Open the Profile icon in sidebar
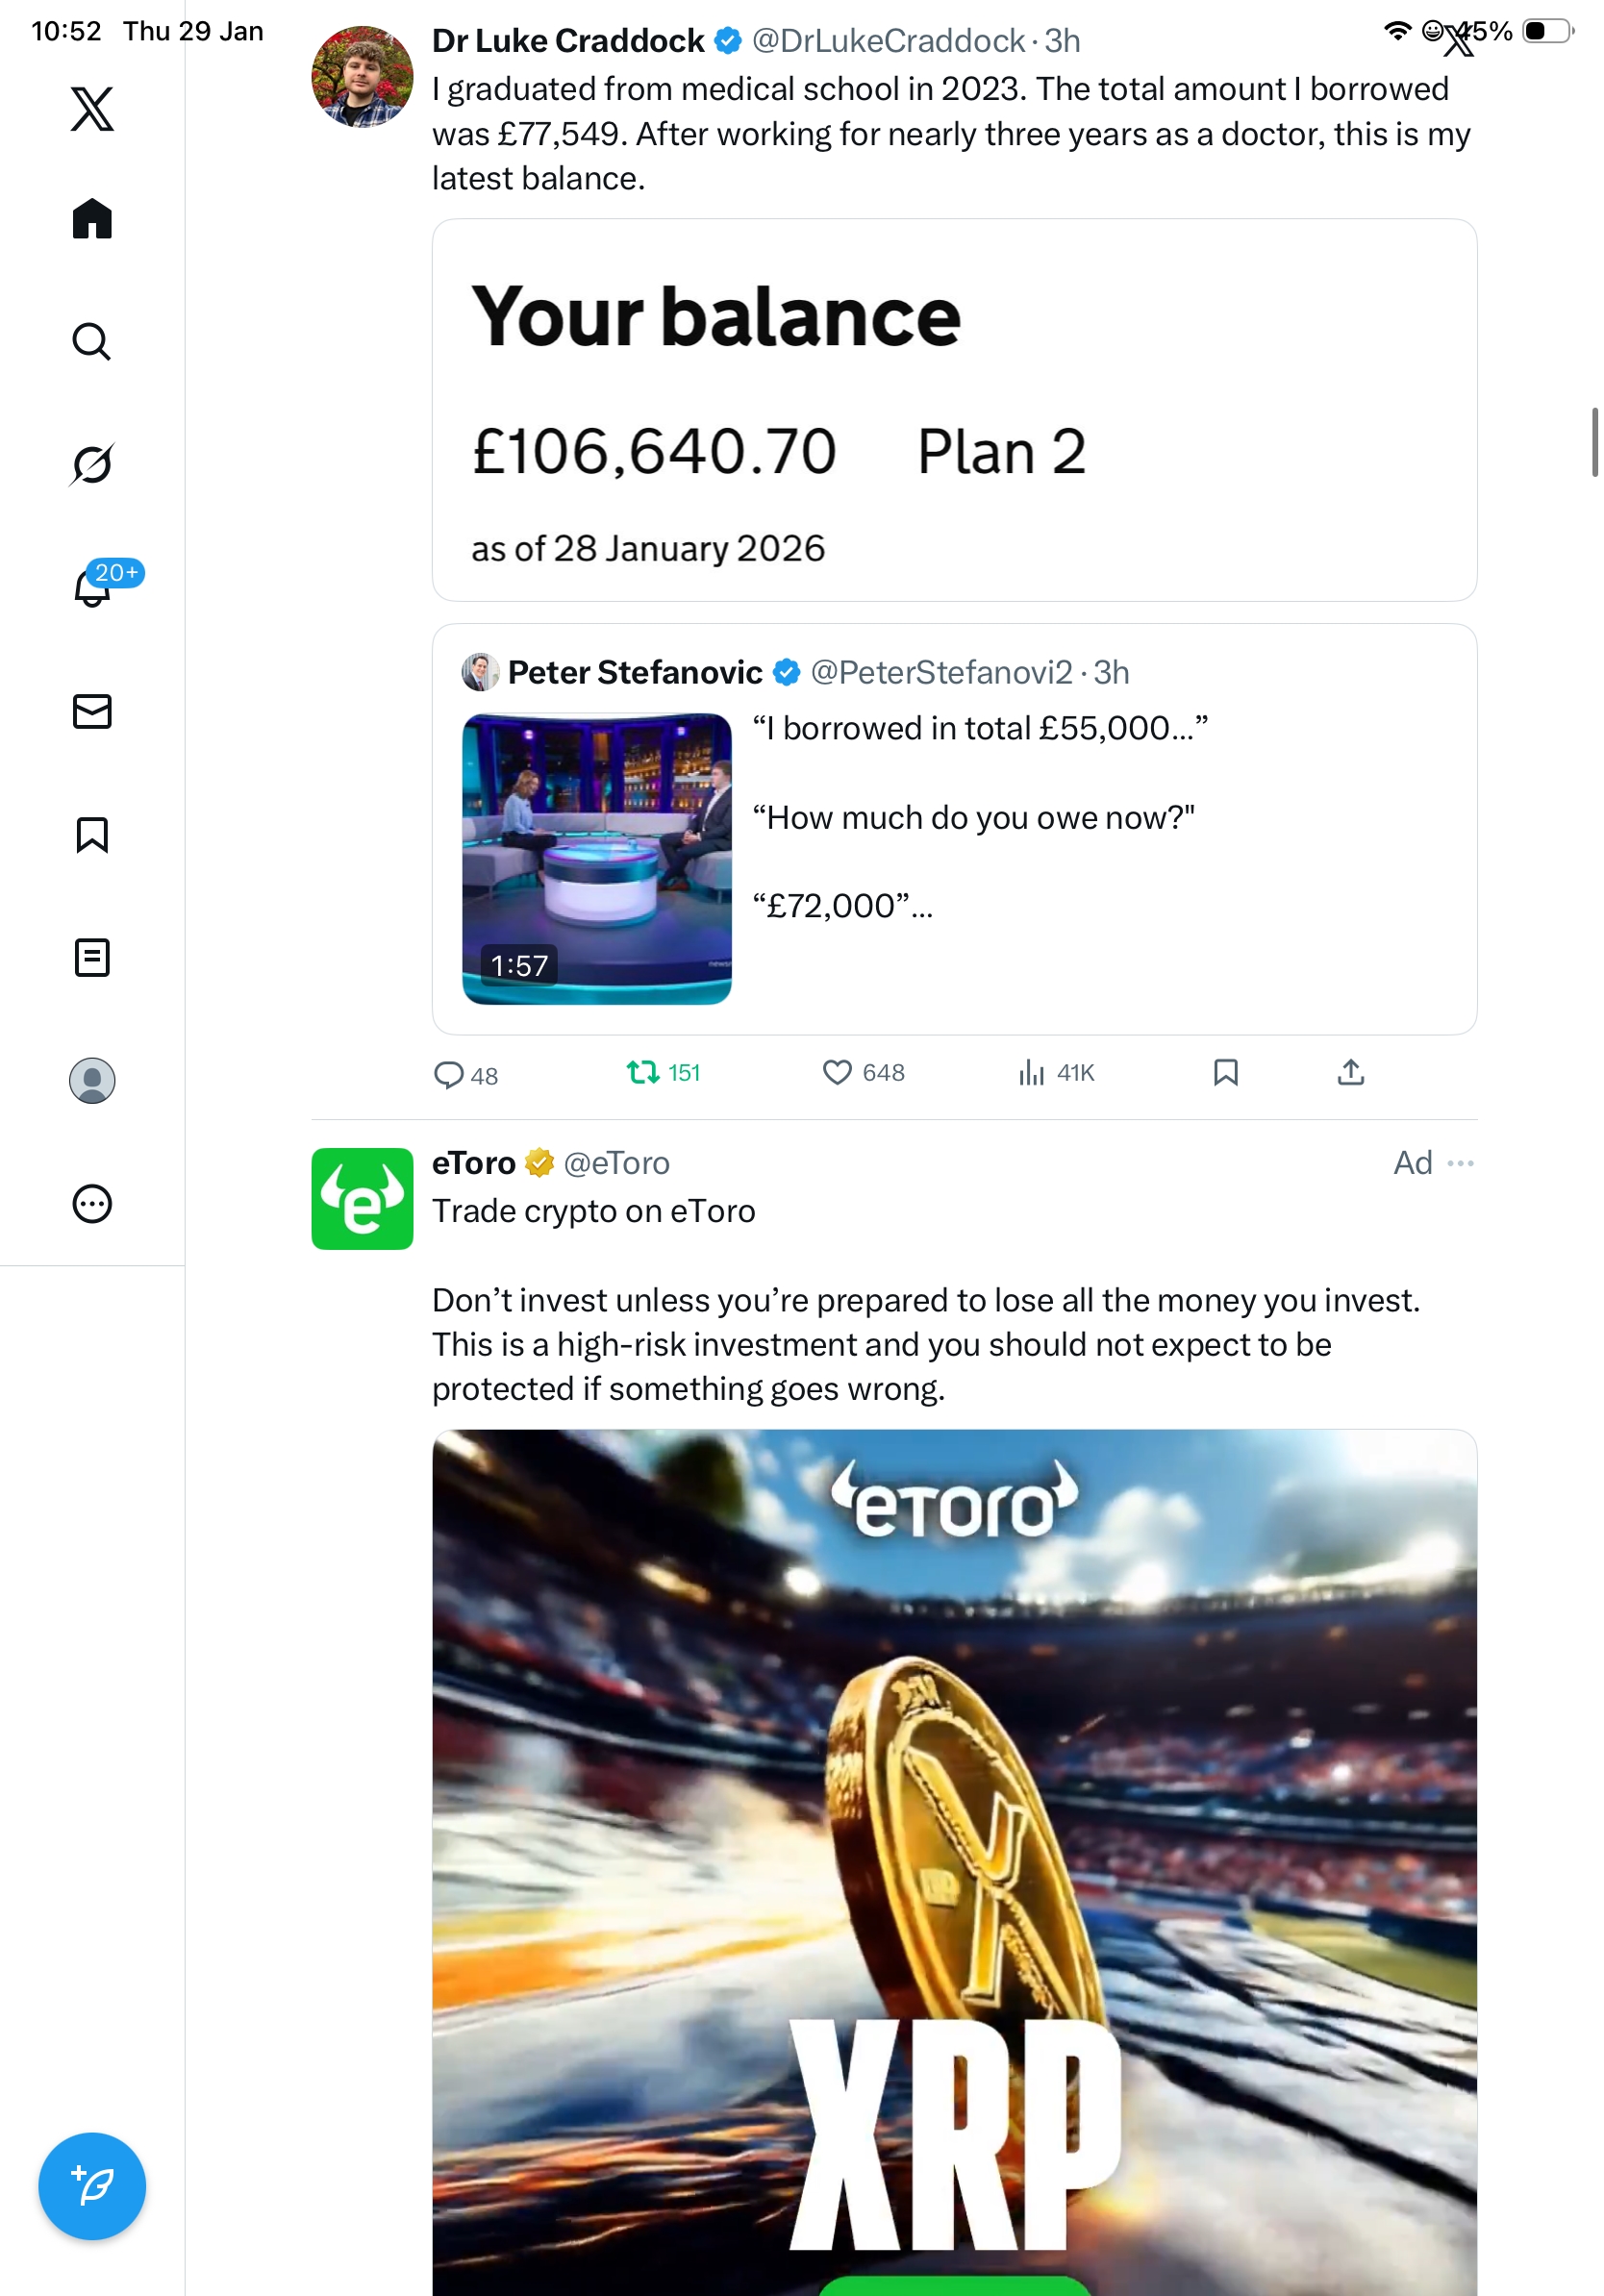1604x2296 pixels. click(x=92, y=1080)
